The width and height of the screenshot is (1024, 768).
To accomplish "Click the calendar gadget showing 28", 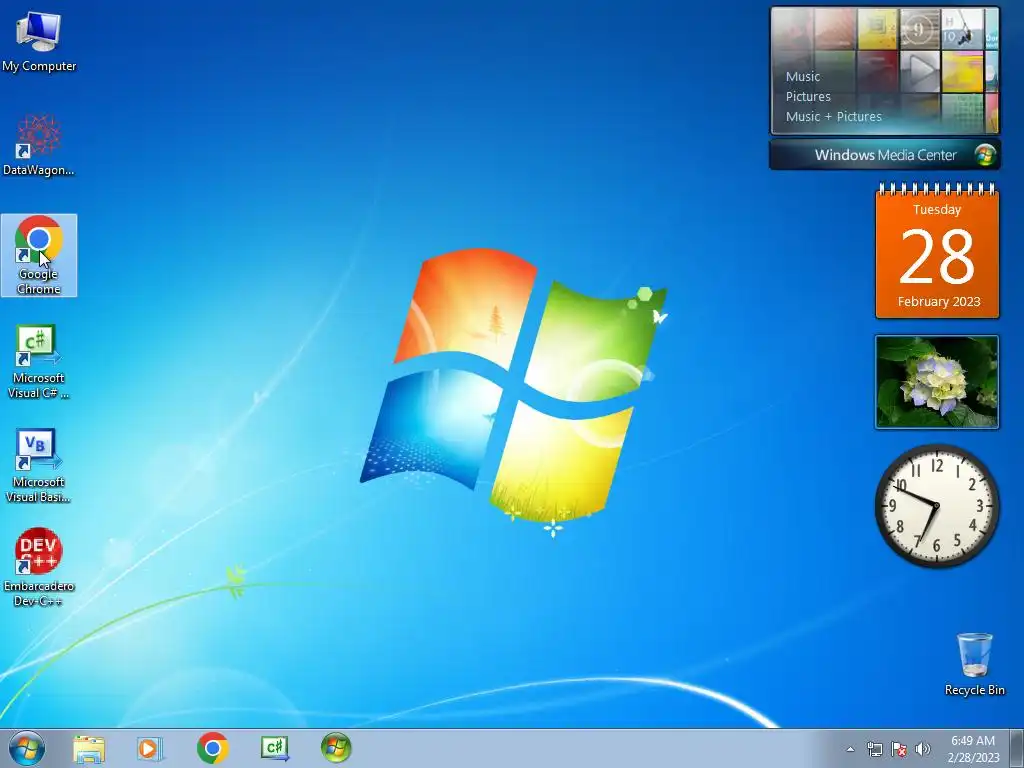I will tap(937, 251).
